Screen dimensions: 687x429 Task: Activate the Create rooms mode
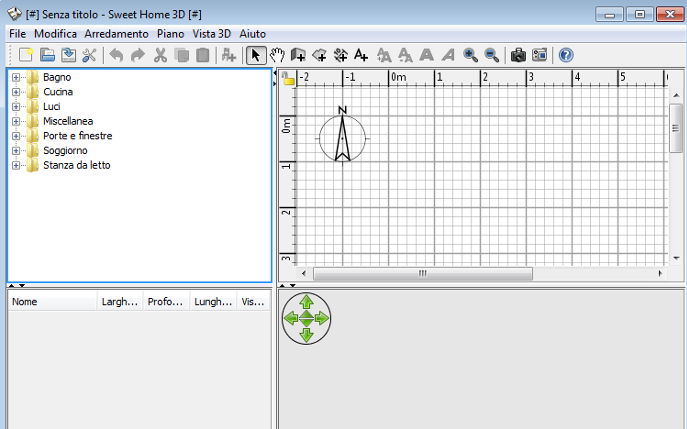319,55
